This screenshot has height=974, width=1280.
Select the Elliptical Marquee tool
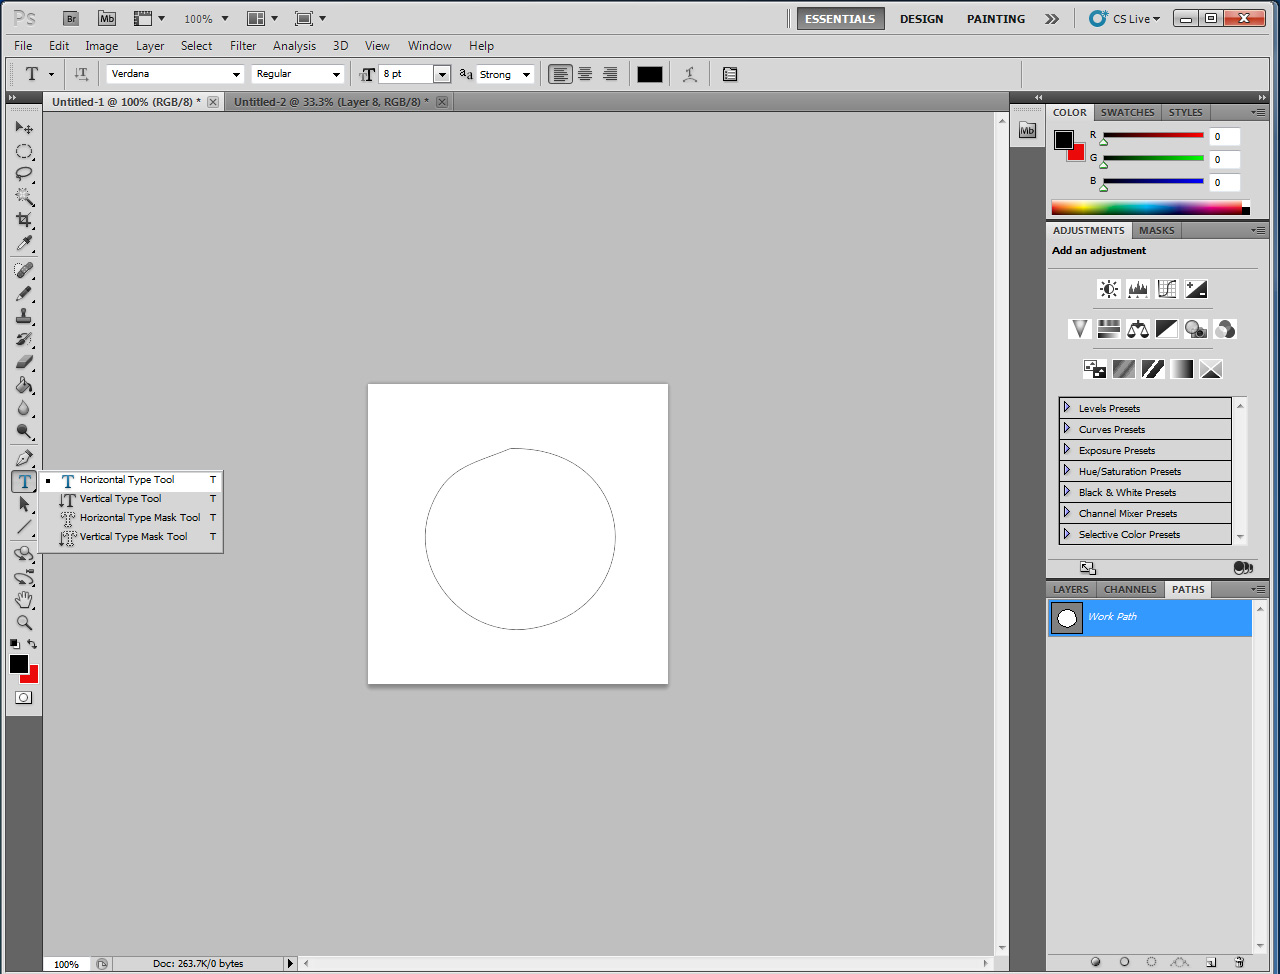point(24,151)
